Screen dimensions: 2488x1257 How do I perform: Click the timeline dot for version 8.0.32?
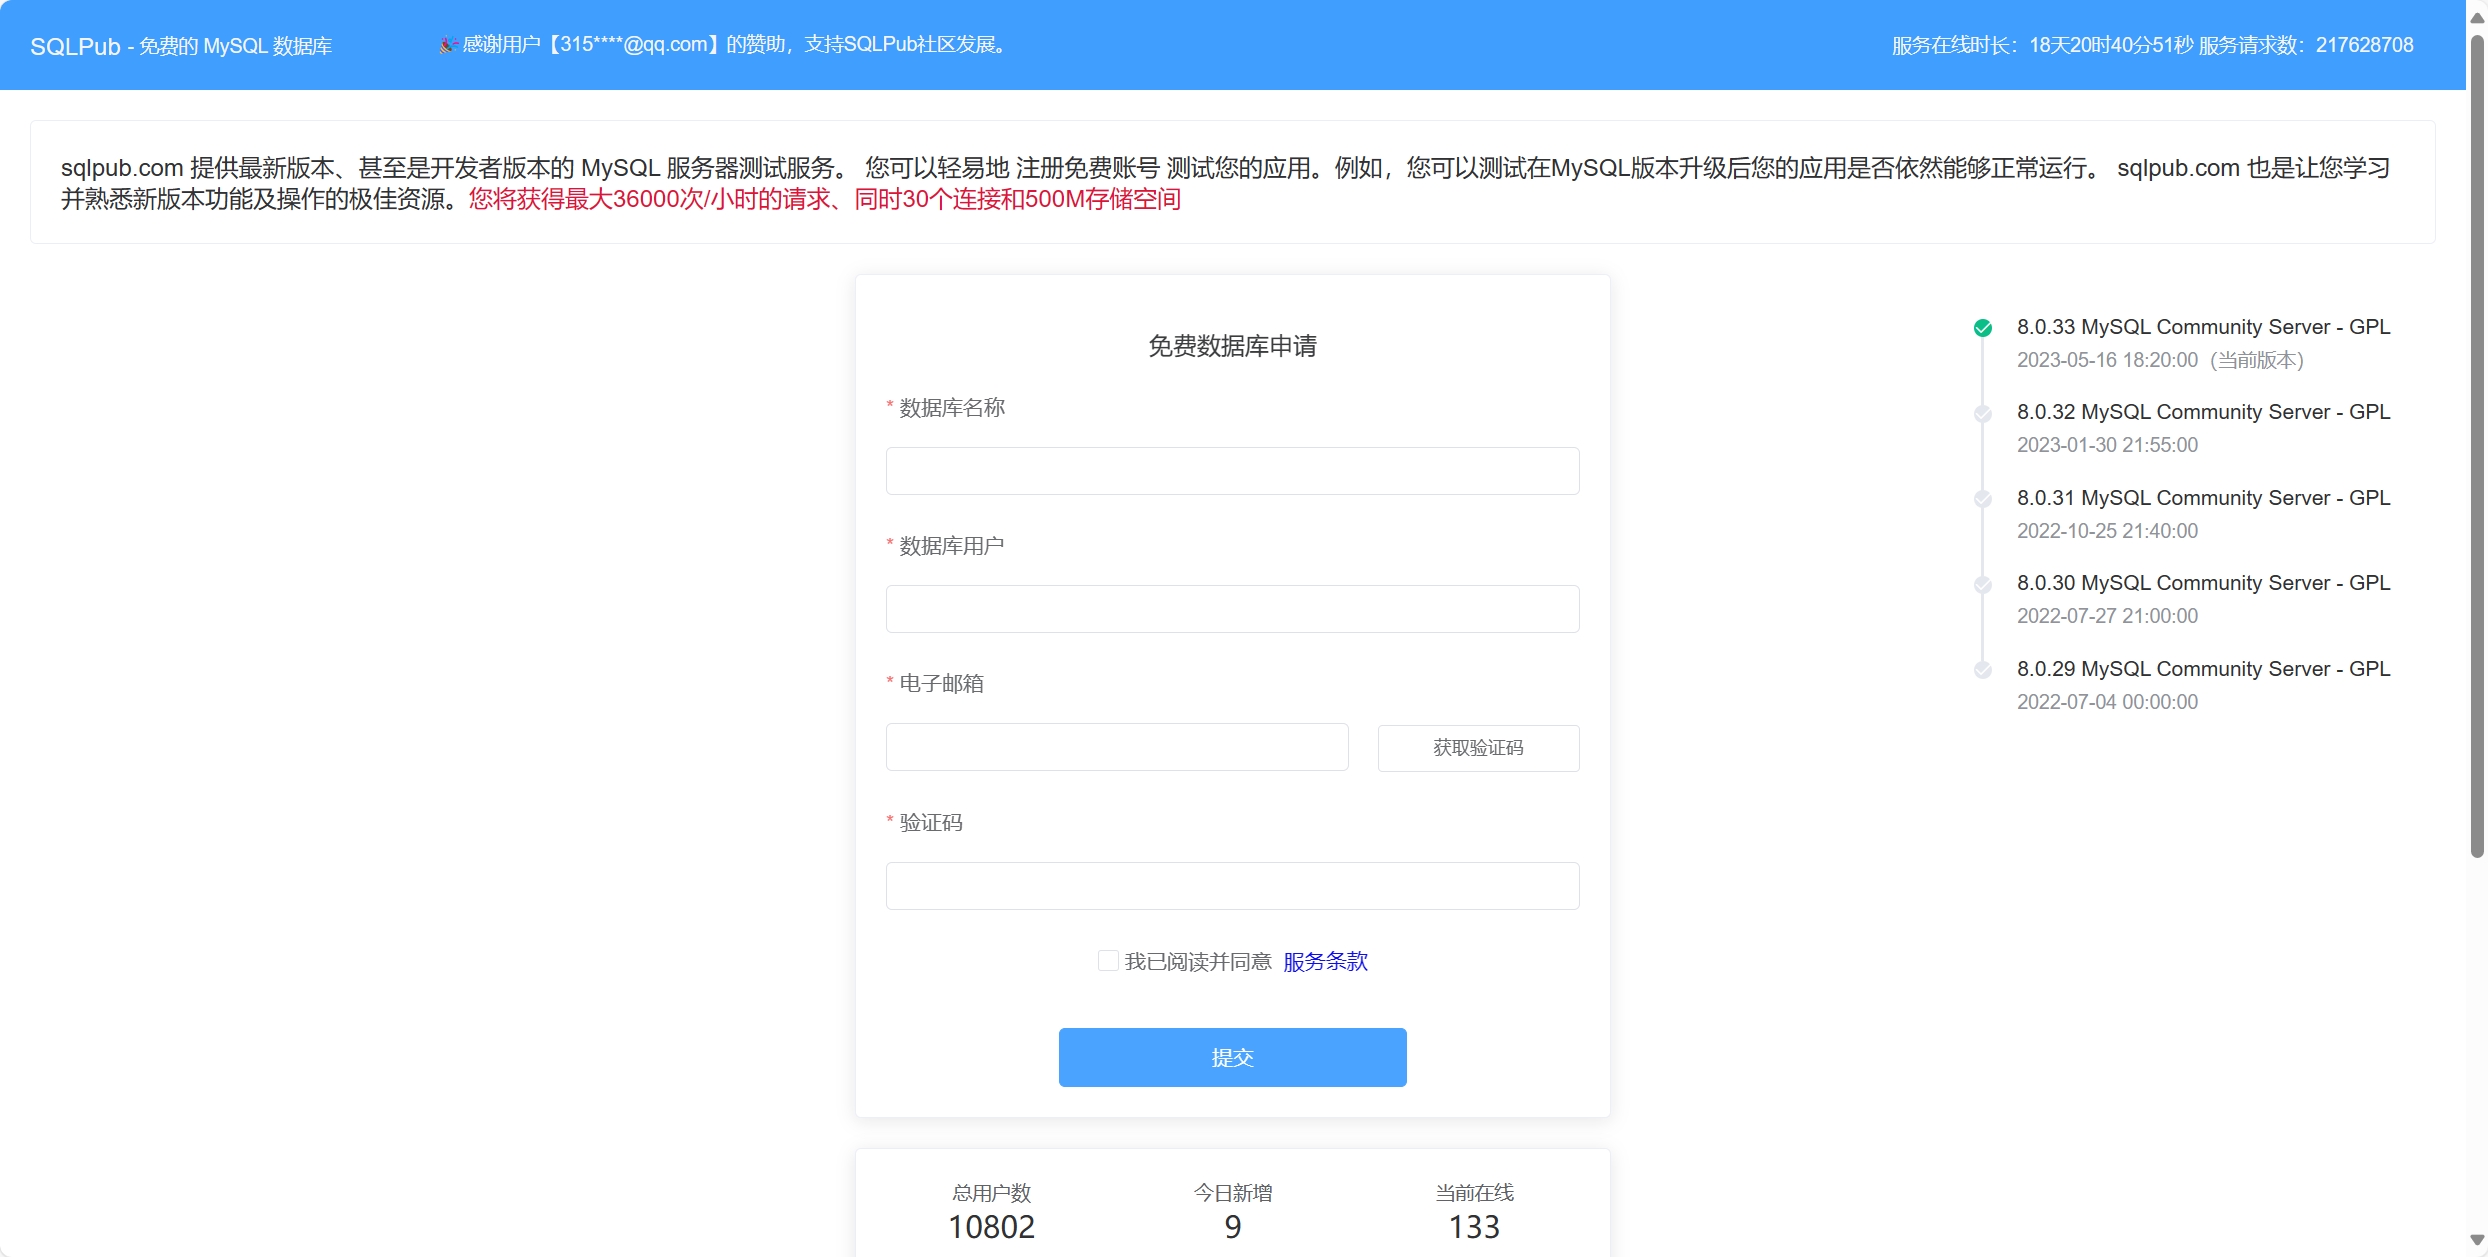click(x=1982, y=413)
